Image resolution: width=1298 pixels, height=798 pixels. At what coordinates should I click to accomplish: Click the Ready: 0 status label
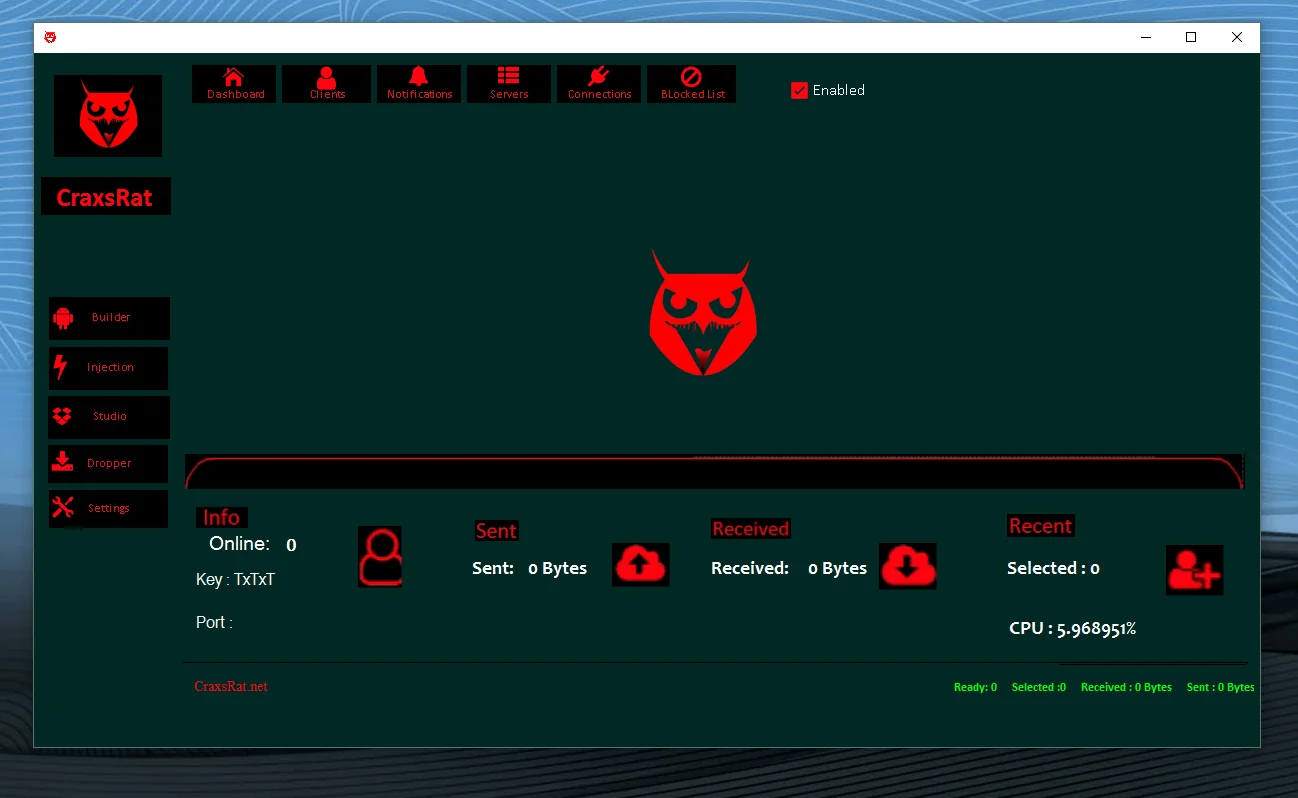[975, 687]
